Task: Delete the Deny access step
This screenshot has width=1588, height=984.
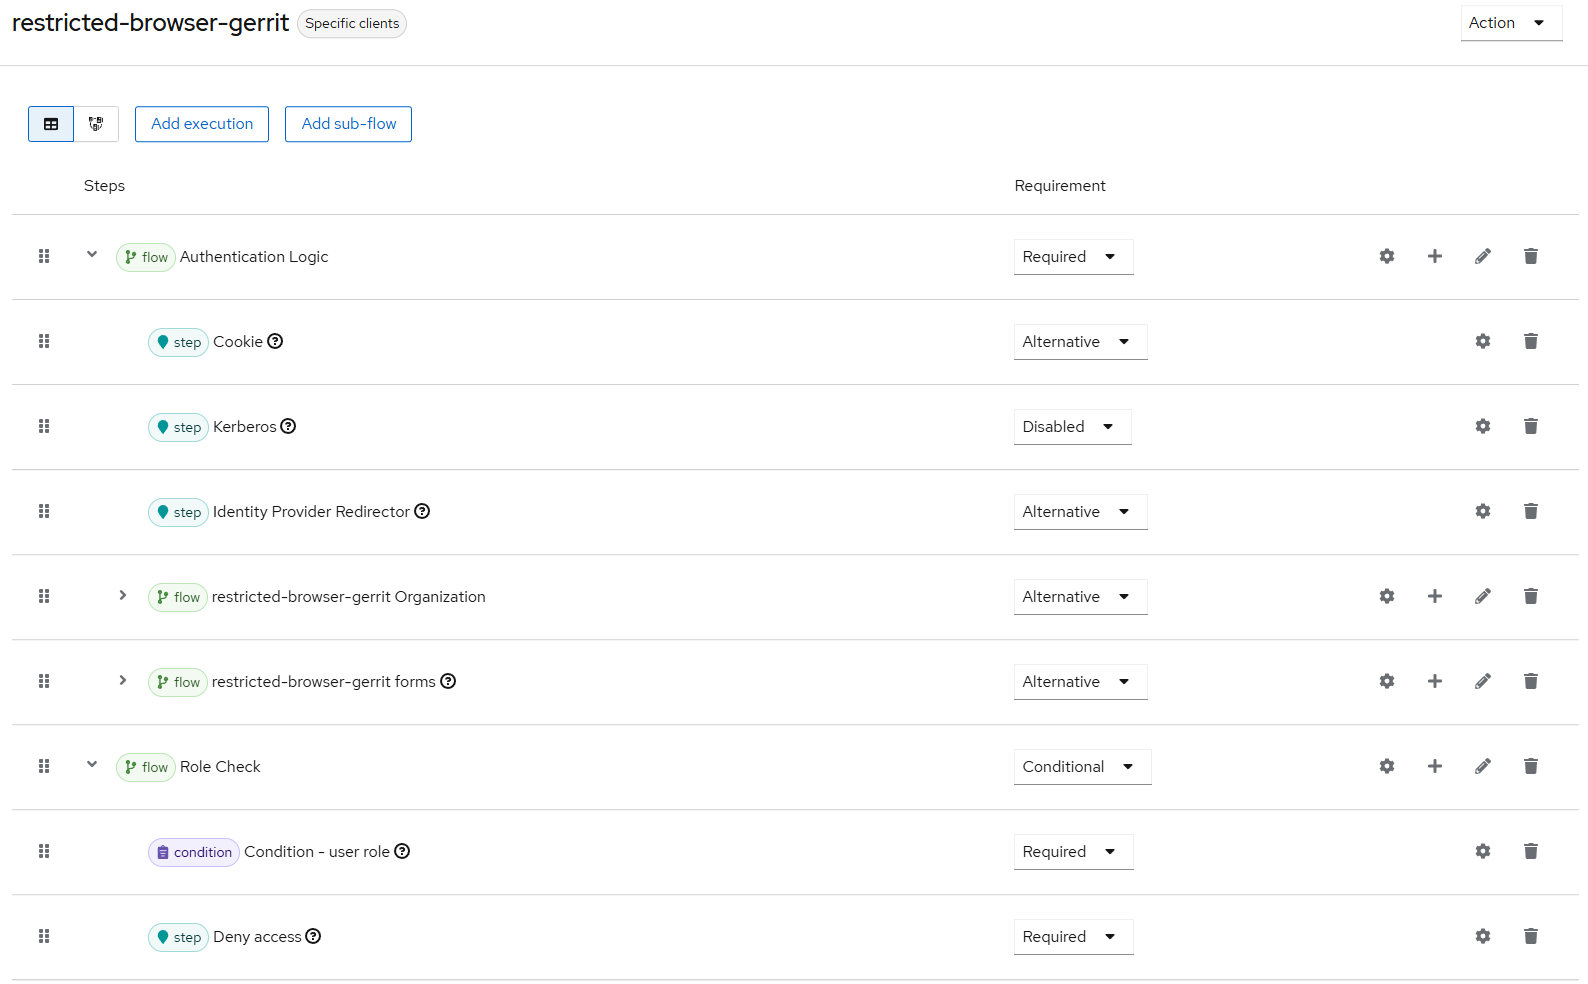Action: pos(1530,937)
